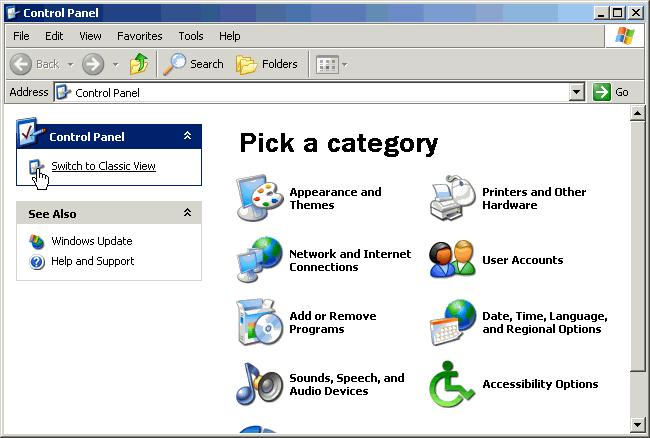Screen dimensions: 650x438
Task: Open the User Accounts icon
Action: (x=452, y=260)
